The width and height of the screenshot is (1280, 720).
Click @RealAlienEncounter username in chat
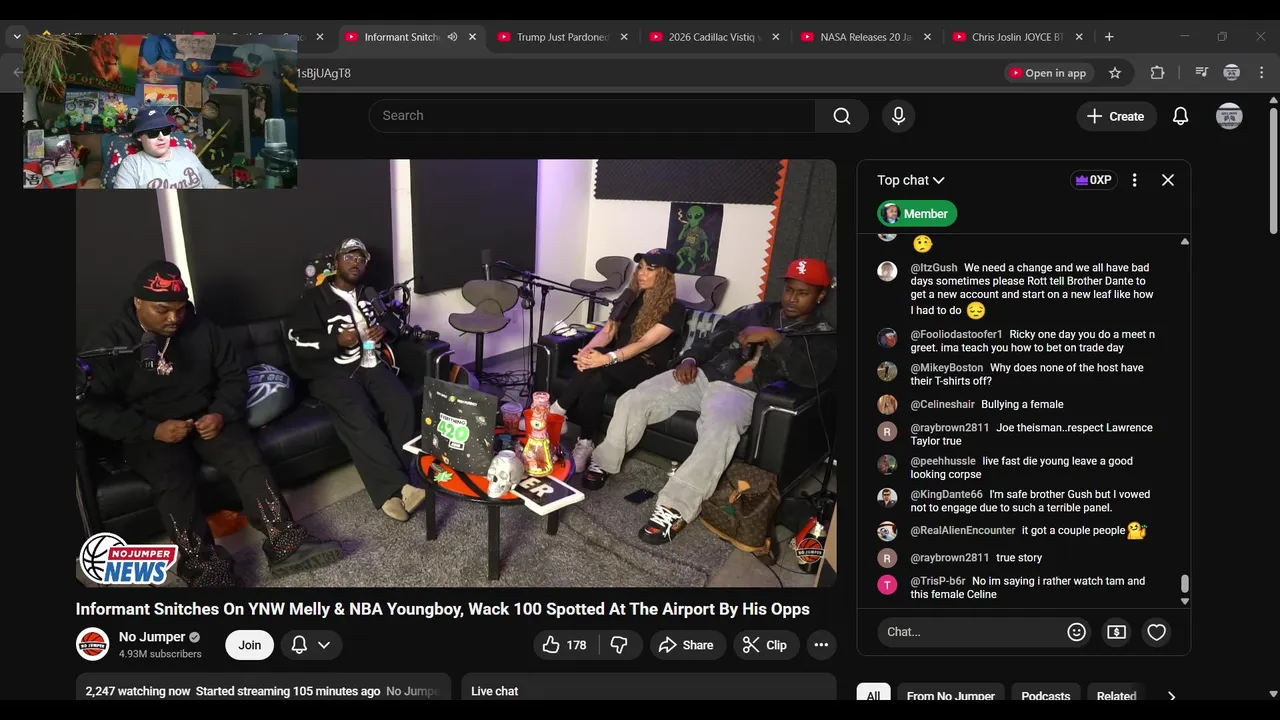click(x=962, y=531)
